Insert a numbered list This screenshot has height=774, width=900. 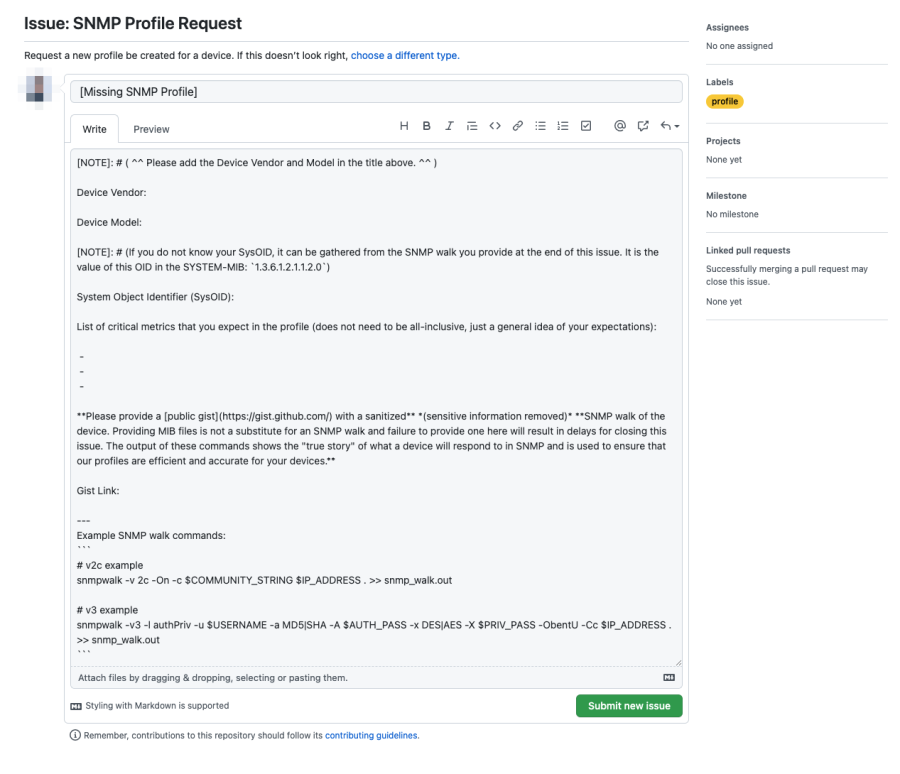tap(563, 125)
